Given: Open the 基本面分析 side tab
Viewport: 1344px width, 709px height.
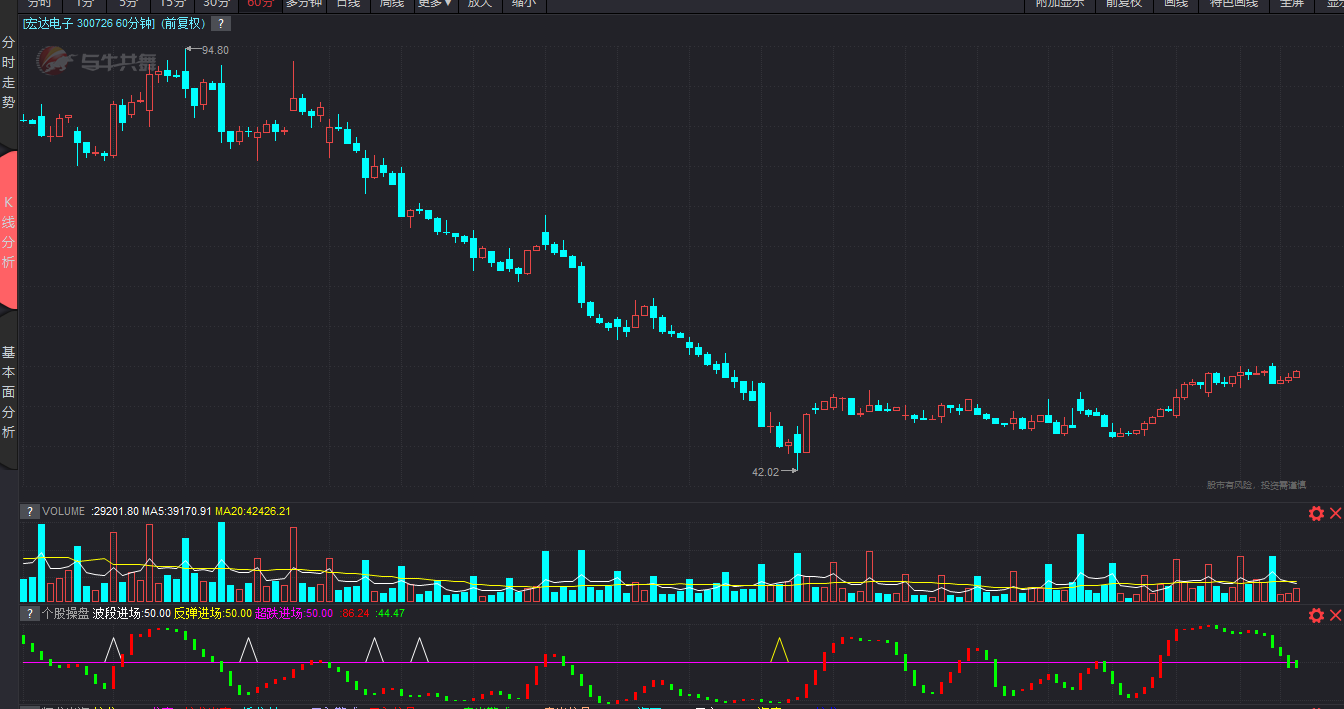Looking at the screenshot, I should 8,392.
